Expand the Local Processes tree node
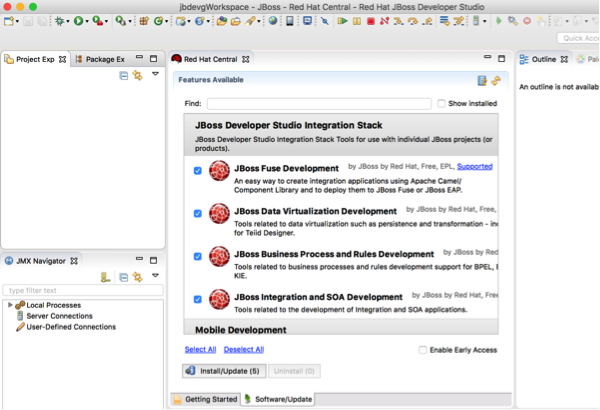600x410 pixels. point(10,305)
